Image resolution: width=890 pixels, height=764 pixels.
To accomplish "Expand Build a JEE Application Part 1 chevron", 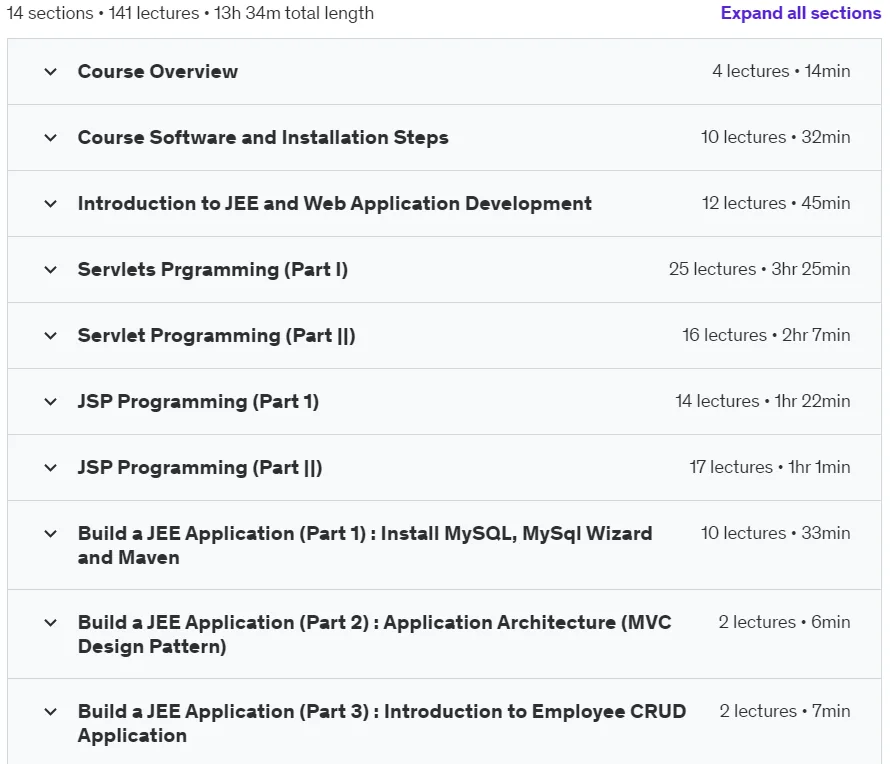I will [x=51, y=534].
